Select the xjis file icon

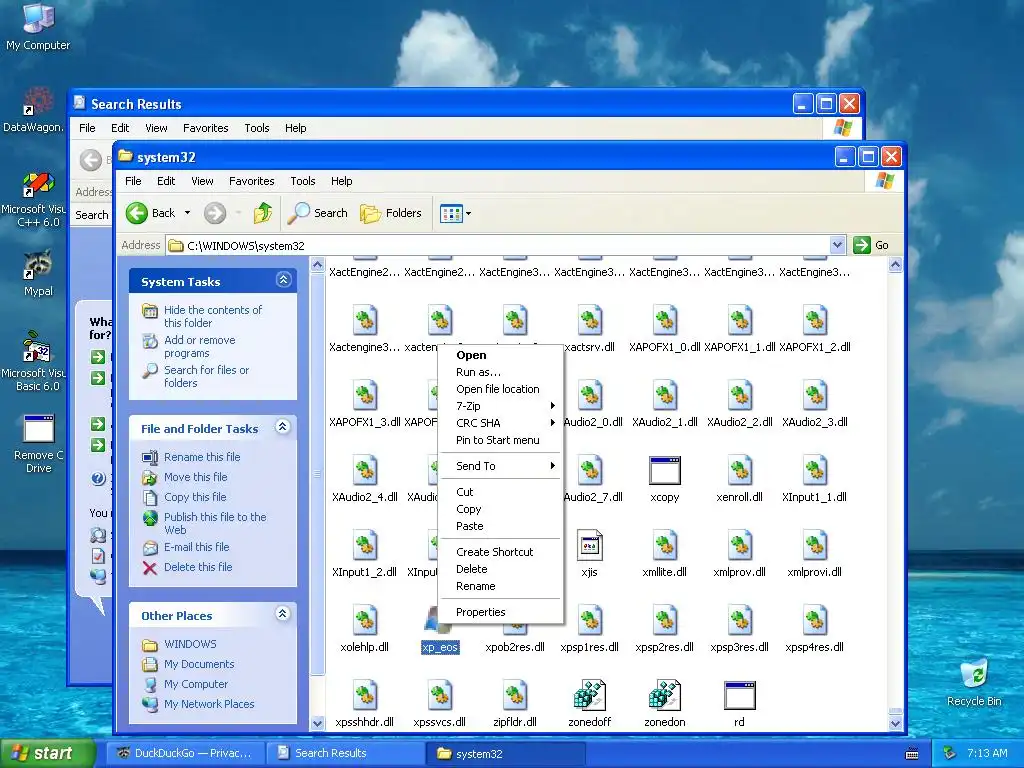point(590,546)
